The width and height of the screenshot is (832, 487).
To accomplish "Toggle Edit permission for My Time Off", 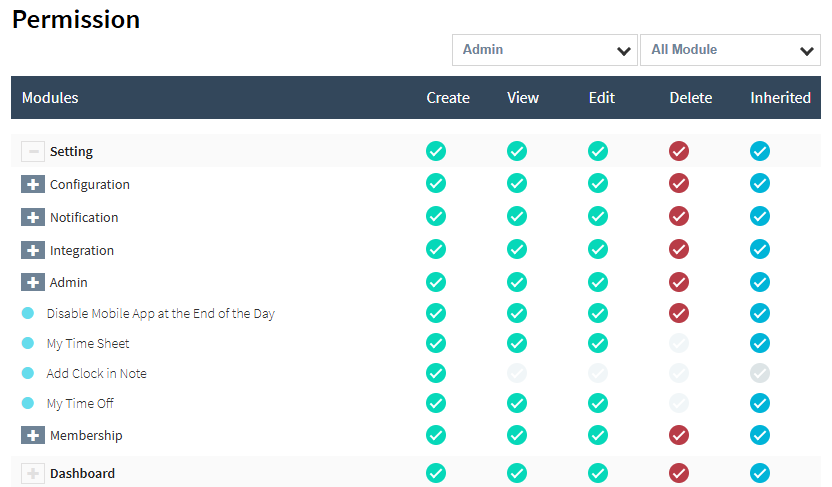I will (598, 403).
